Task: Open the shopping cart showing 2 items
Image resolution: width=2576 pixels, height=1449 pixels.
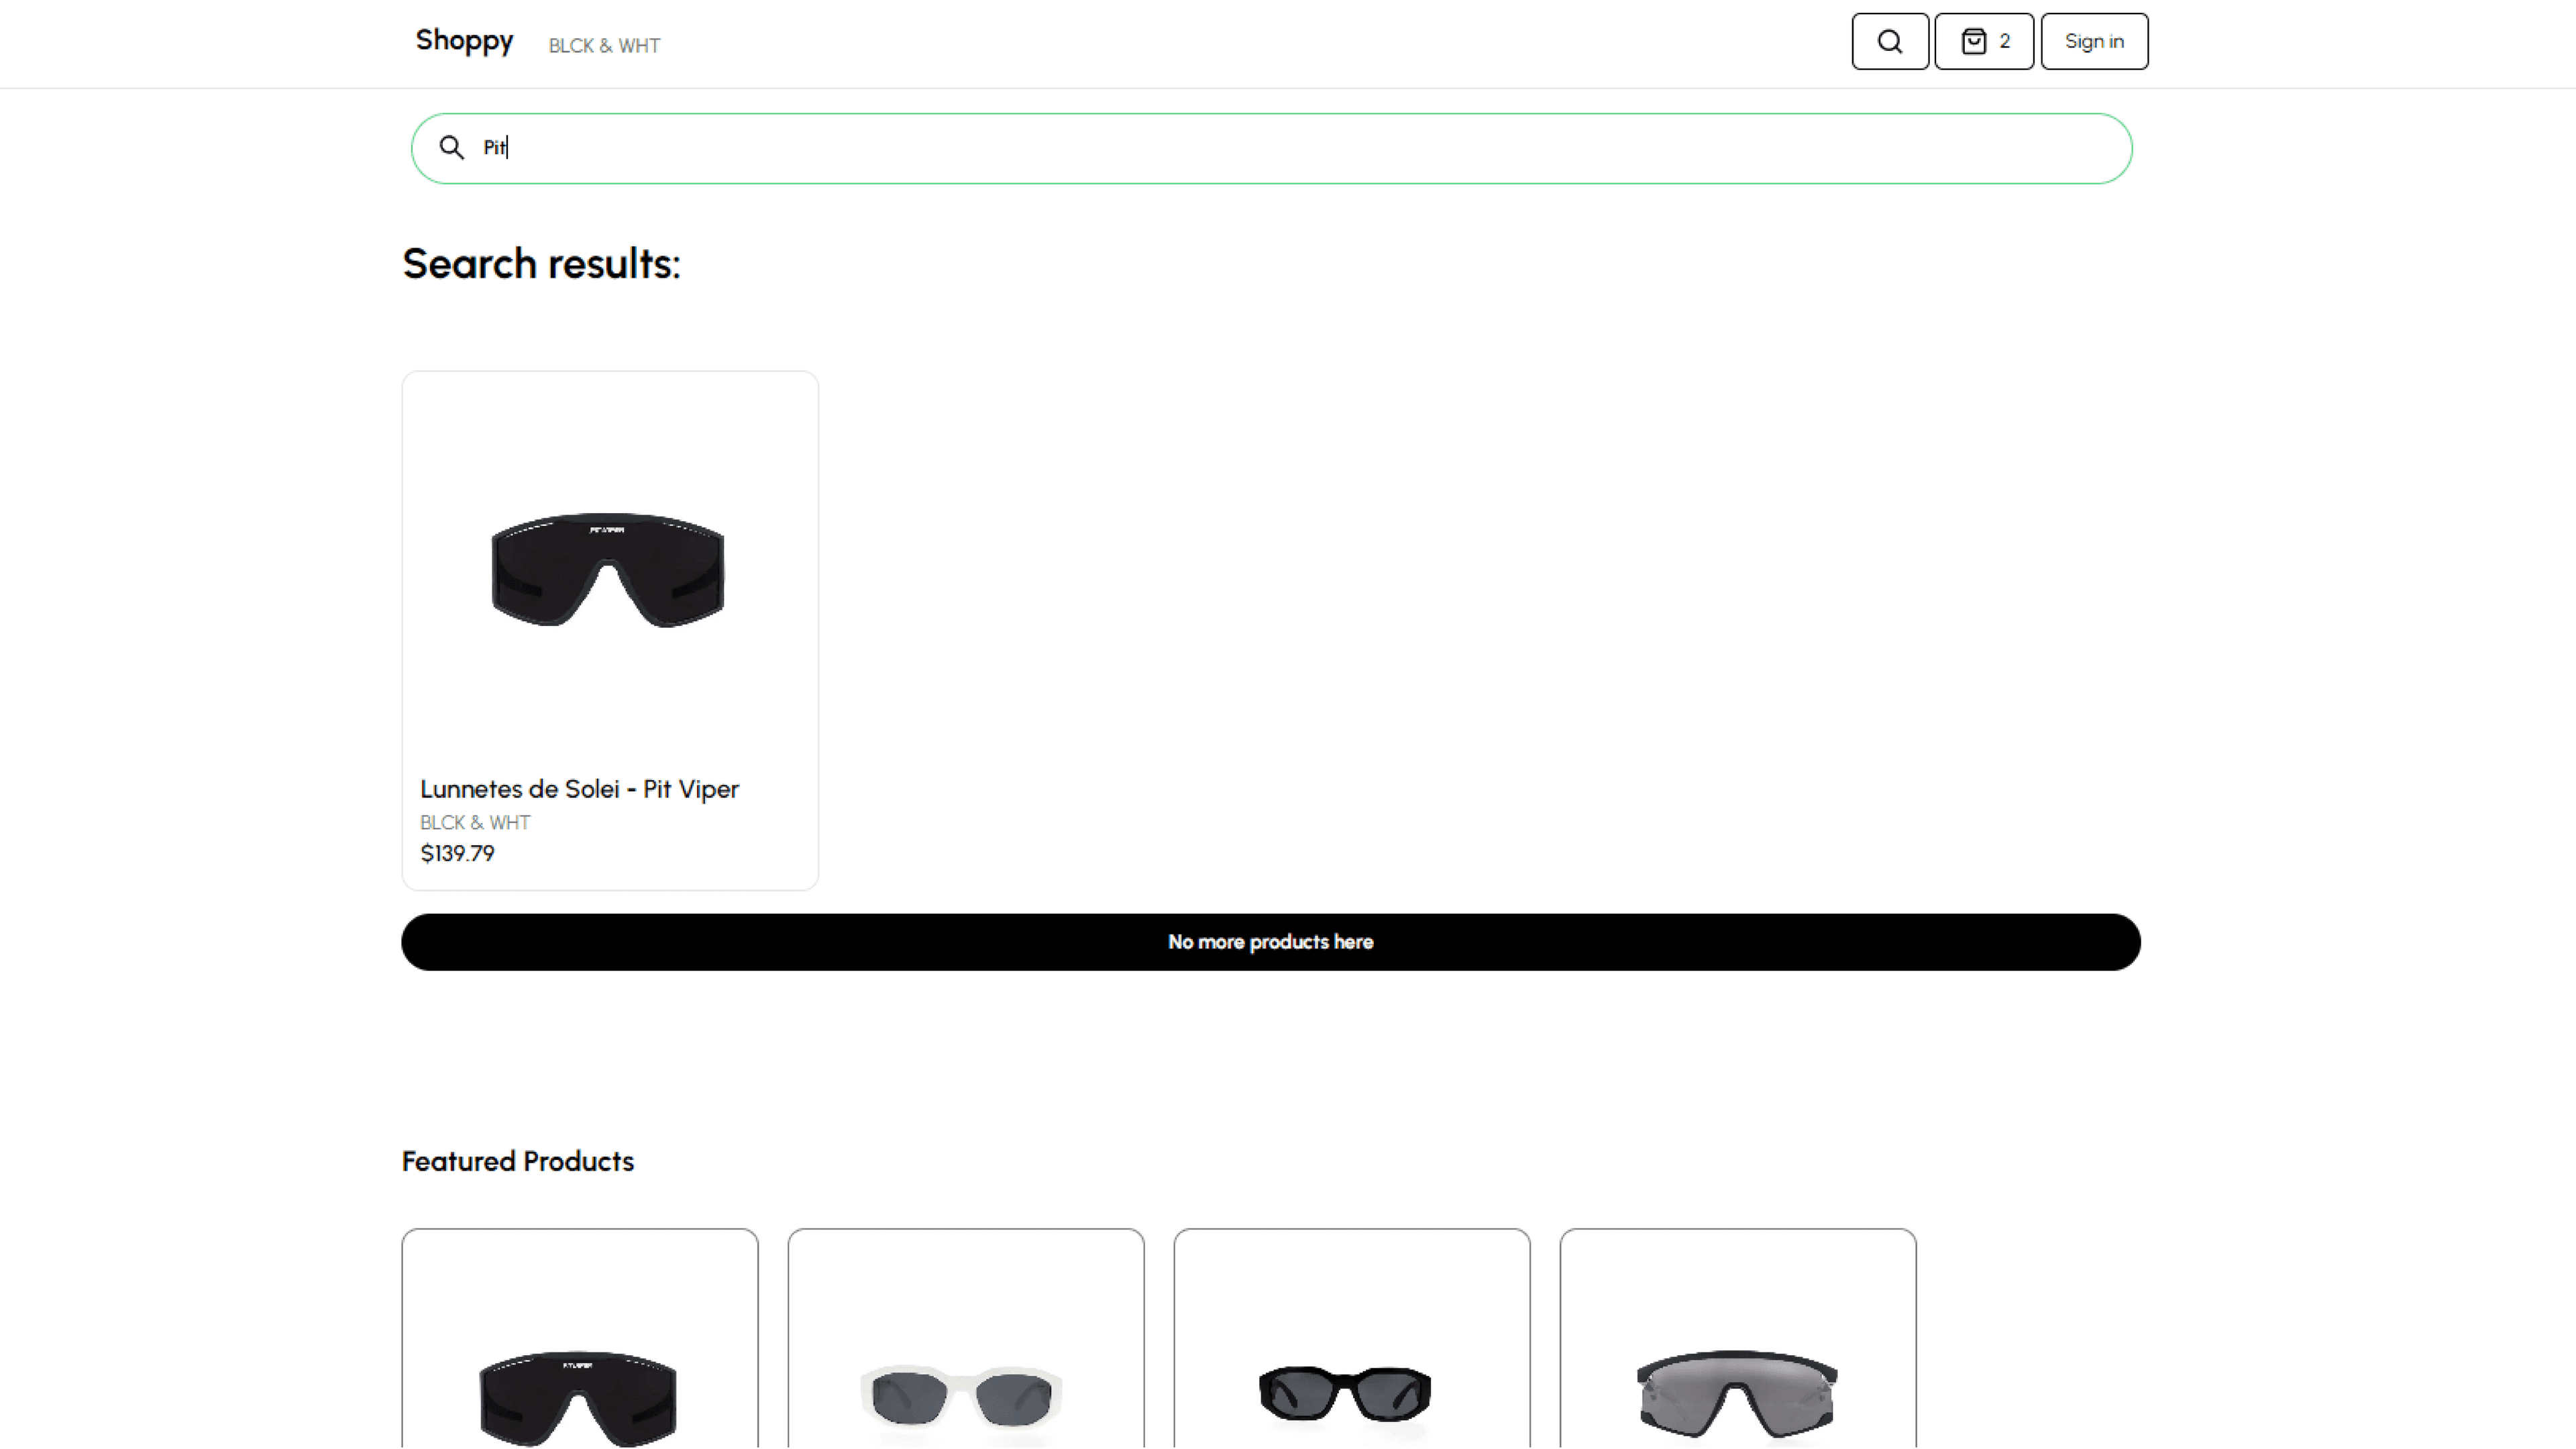Action: click(x=1984, y=41)
